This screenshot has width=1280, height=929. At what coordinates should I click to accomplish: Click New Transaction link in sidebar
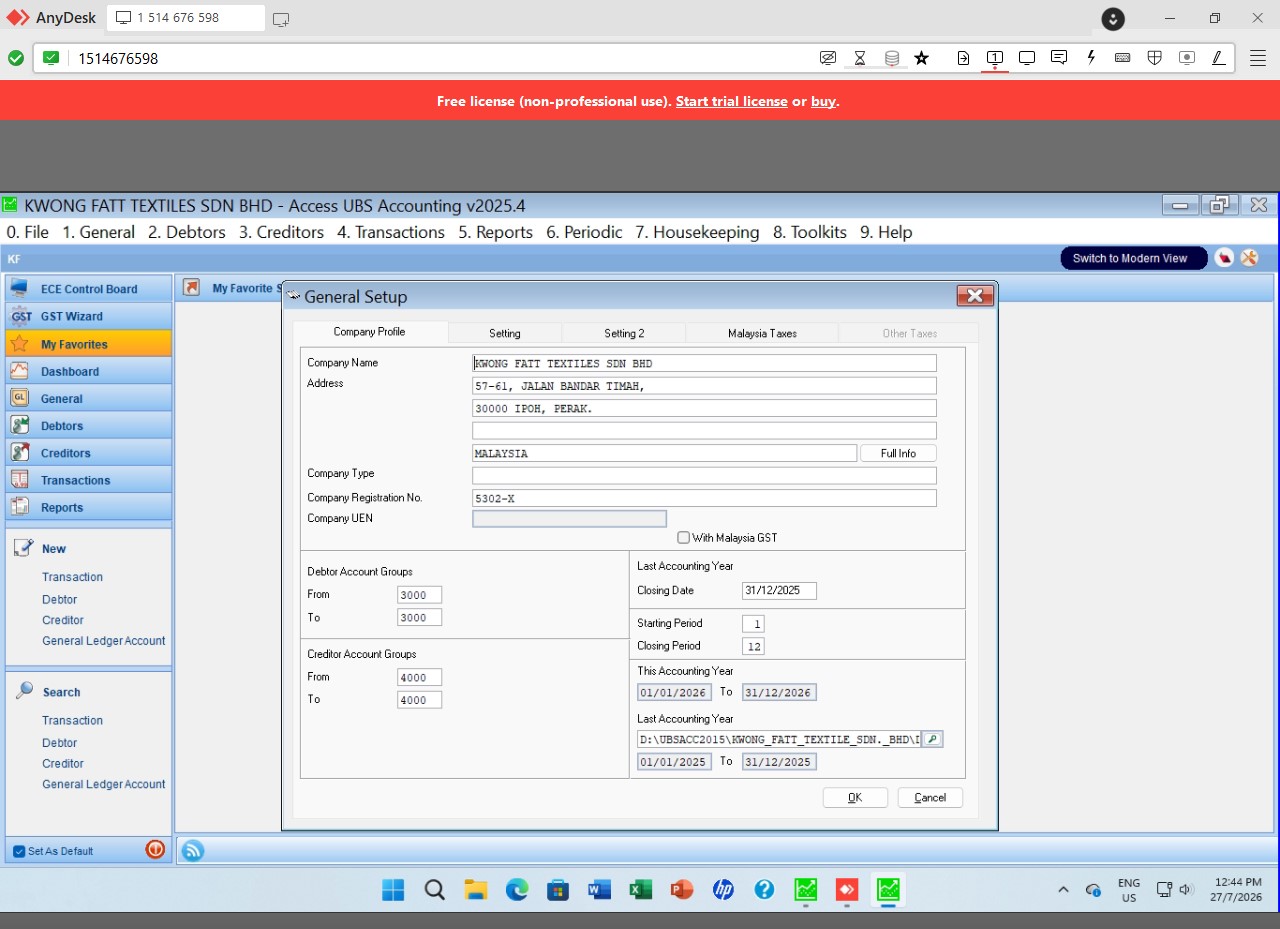72,577
